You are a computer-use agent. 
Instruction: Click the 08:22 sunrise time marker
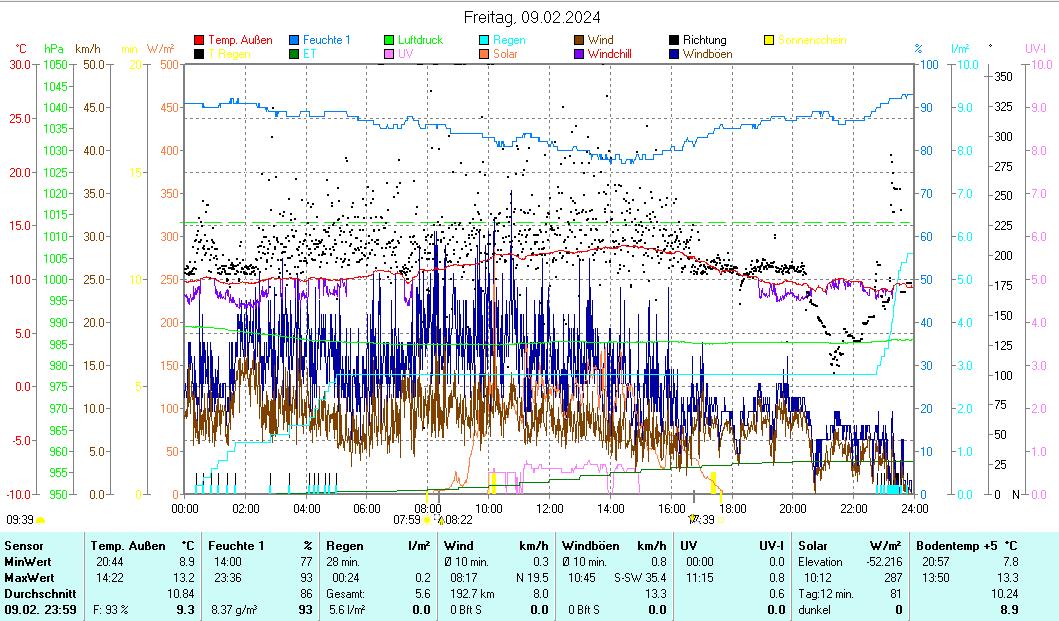tap(458, 520)
